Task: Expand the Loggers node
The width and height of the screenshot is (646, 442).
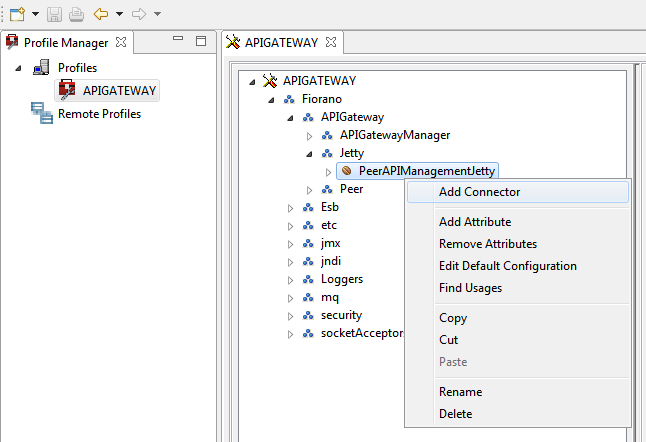Action: tap(290, 281)
